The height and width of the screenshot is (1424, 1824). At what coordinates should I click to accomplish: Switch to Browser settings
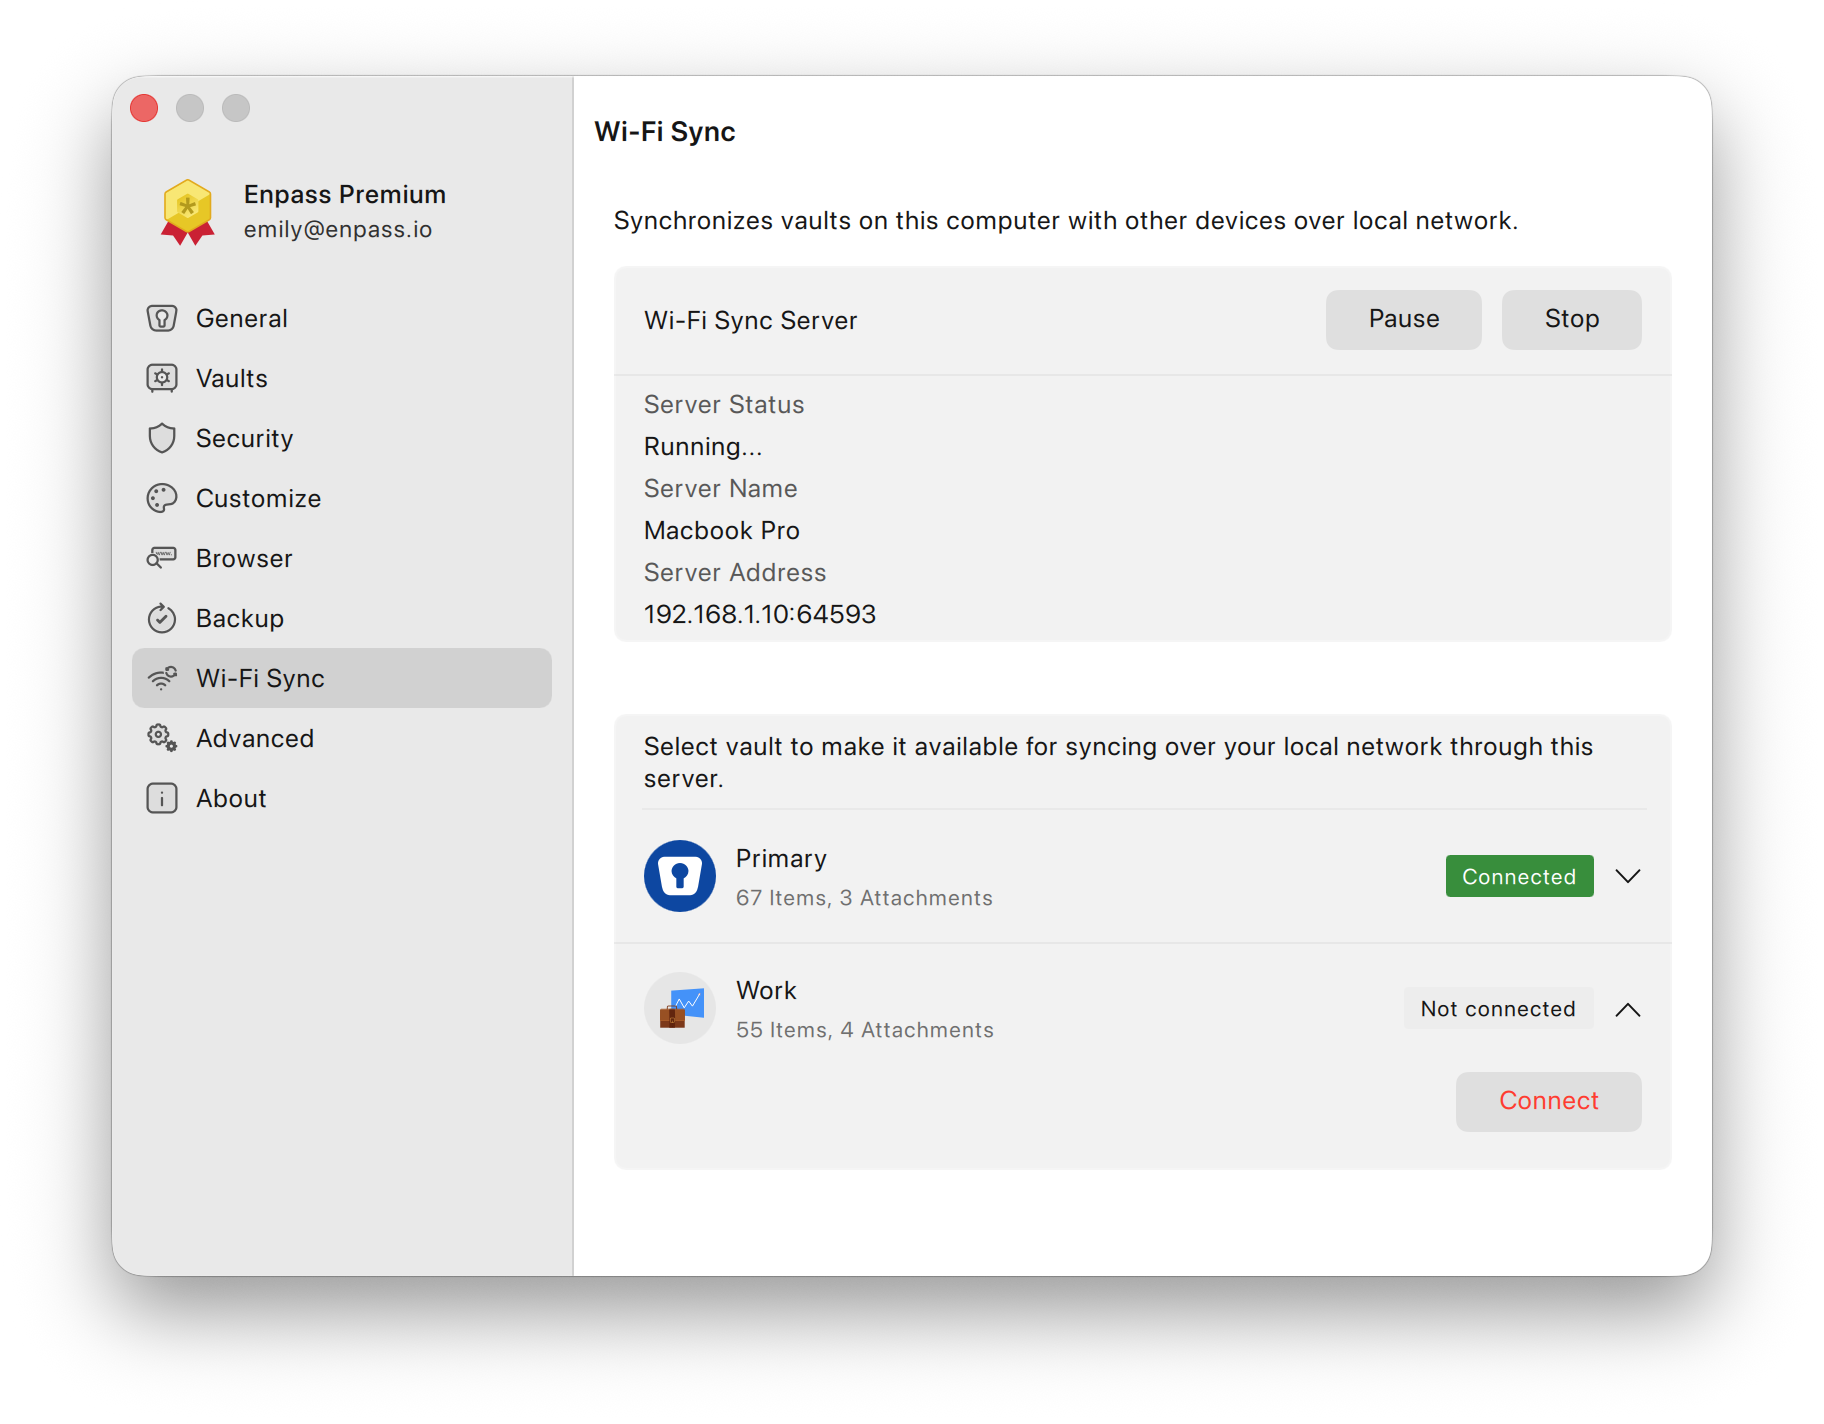[x=342, y=558]
